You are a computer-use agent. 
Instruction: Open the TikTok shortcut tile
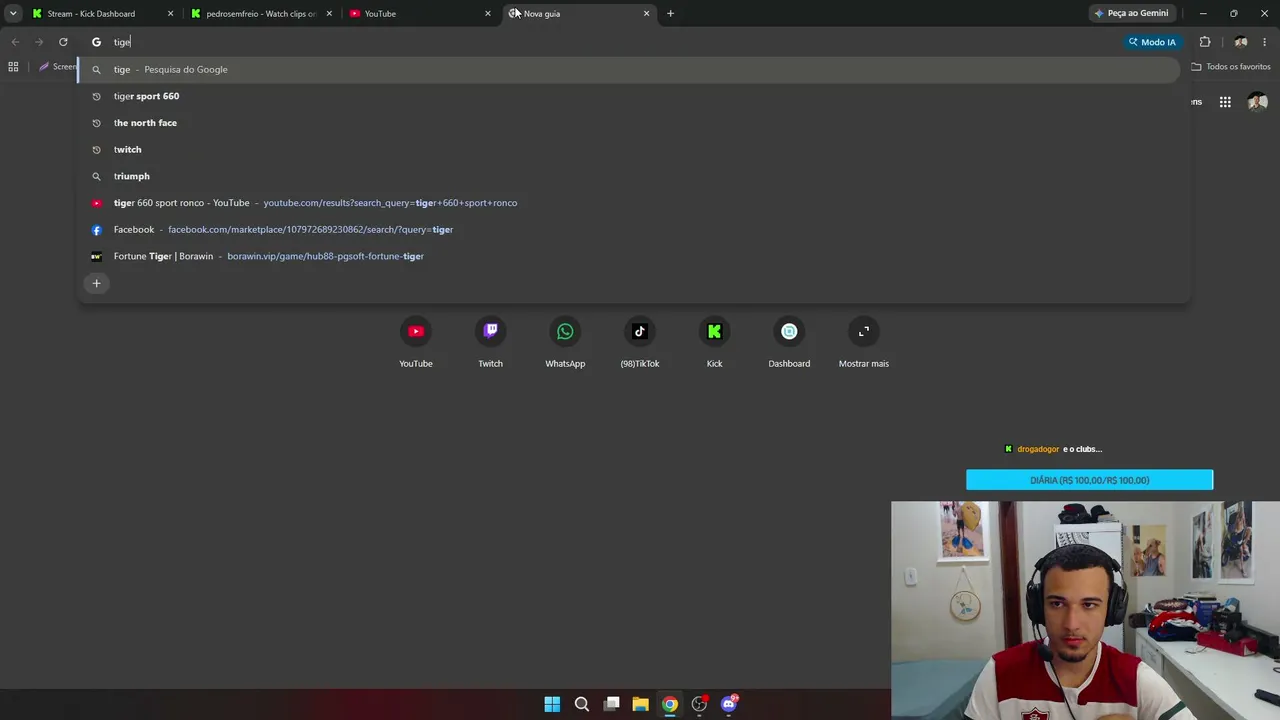(640, 343)
